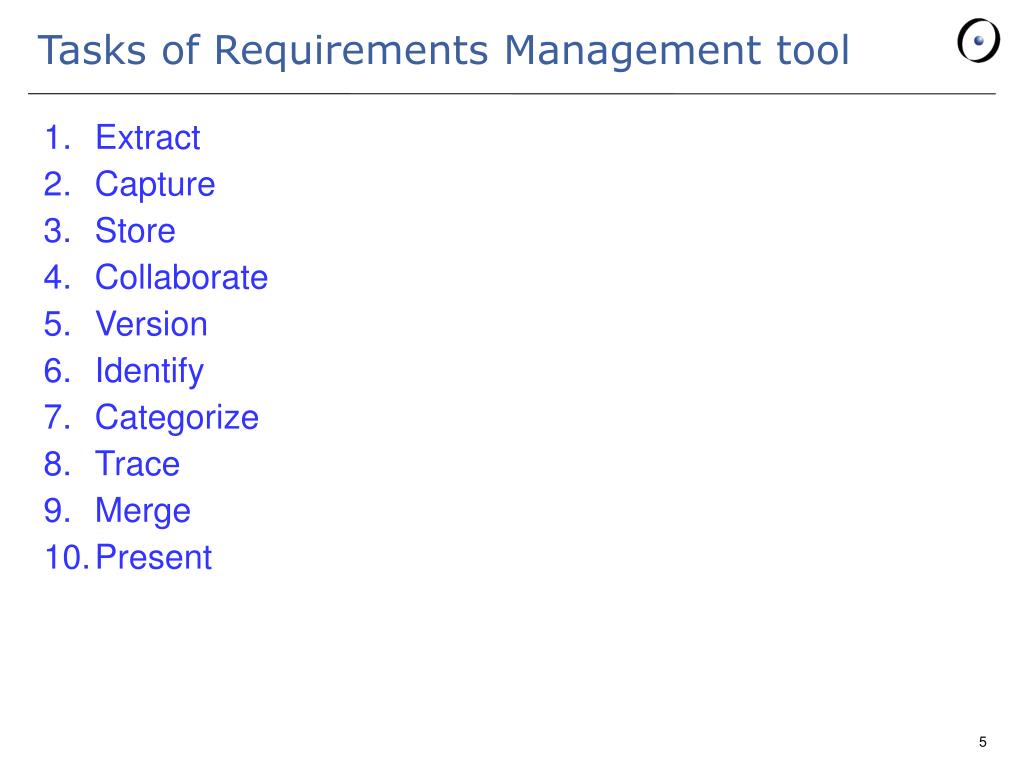Click the list number '10.' beside Present
Image resolution: width=1024 pixels, height=768 pixels.
66,557
